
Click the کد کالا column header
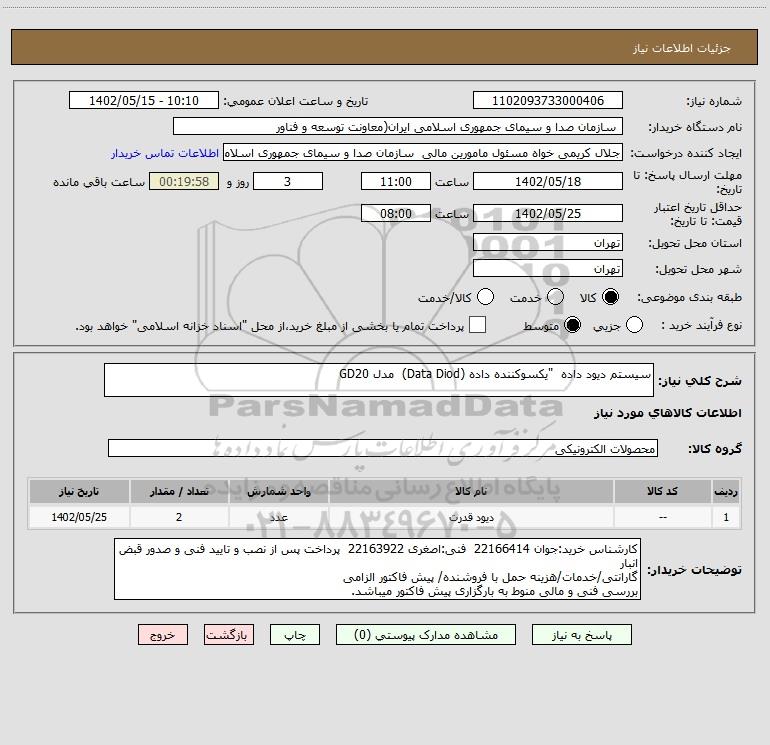click(x=662, y=491)
